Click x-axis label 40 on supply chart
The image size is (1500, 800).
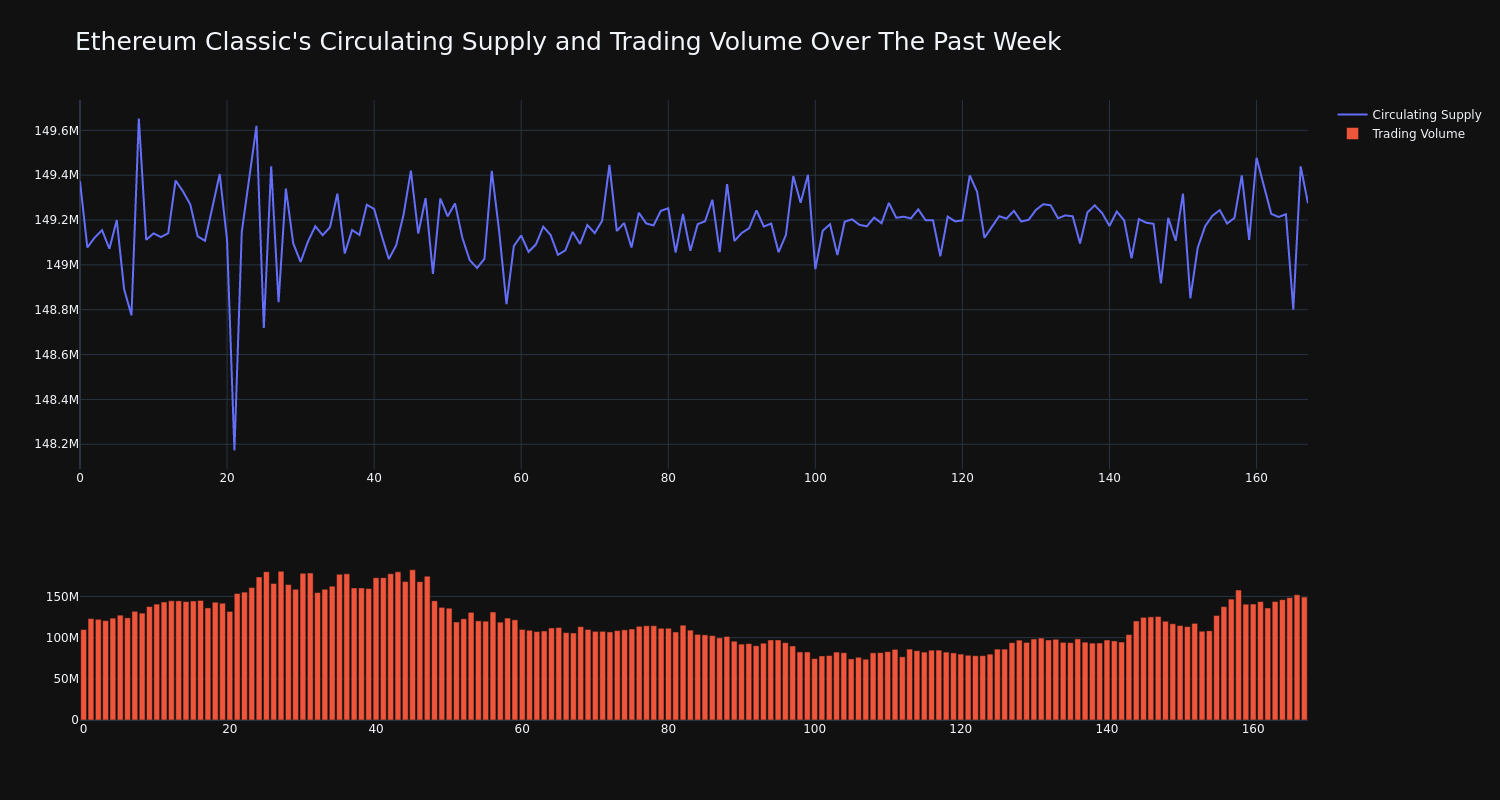coord(374,478)
